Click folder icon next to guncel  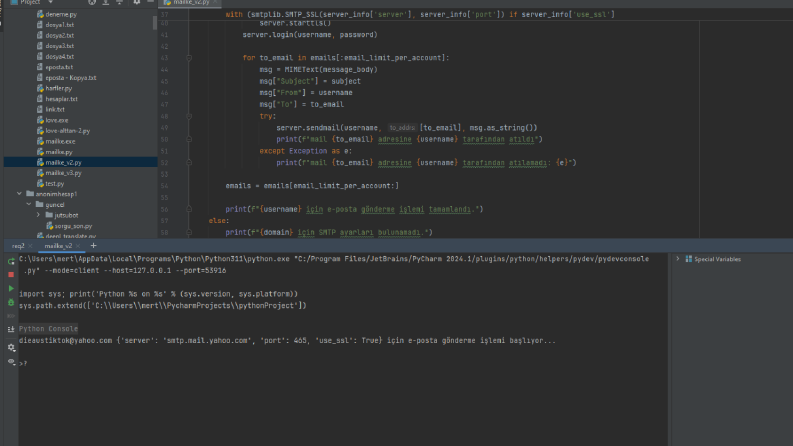pos(39,204)
